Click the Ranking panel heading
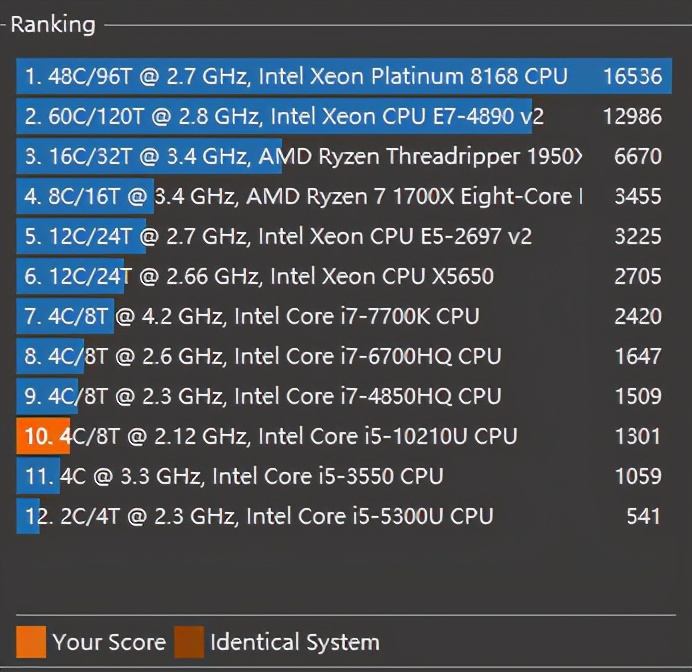 [53, 24]
